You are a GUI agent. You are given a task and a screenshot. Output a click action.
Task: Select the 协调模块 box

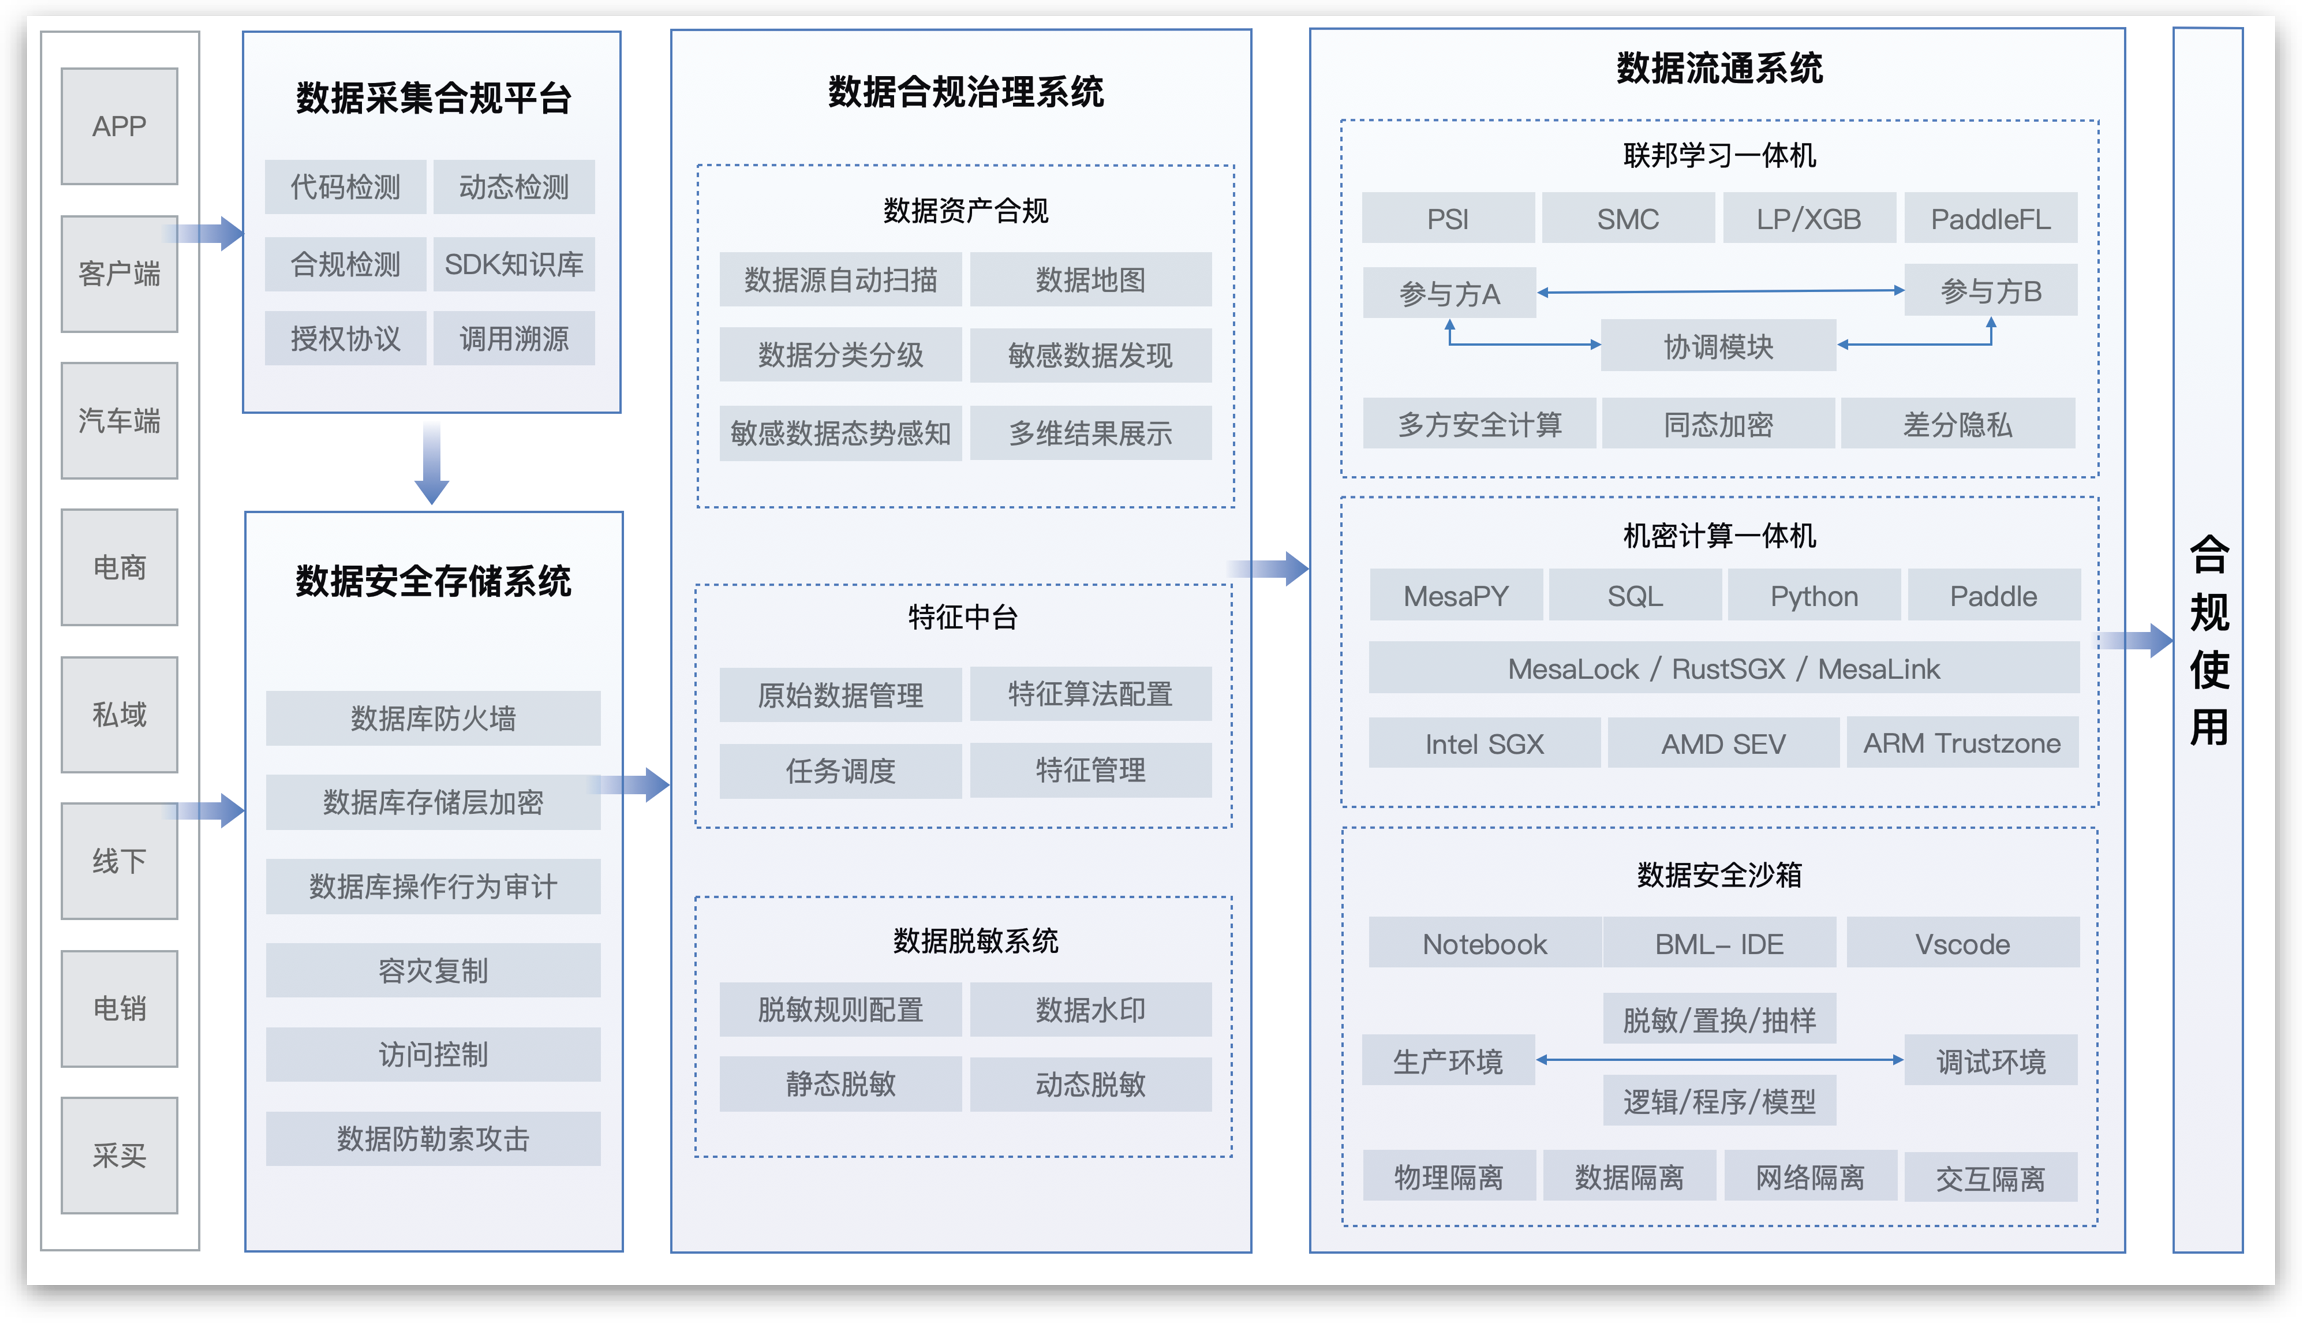pos(1718,346)
